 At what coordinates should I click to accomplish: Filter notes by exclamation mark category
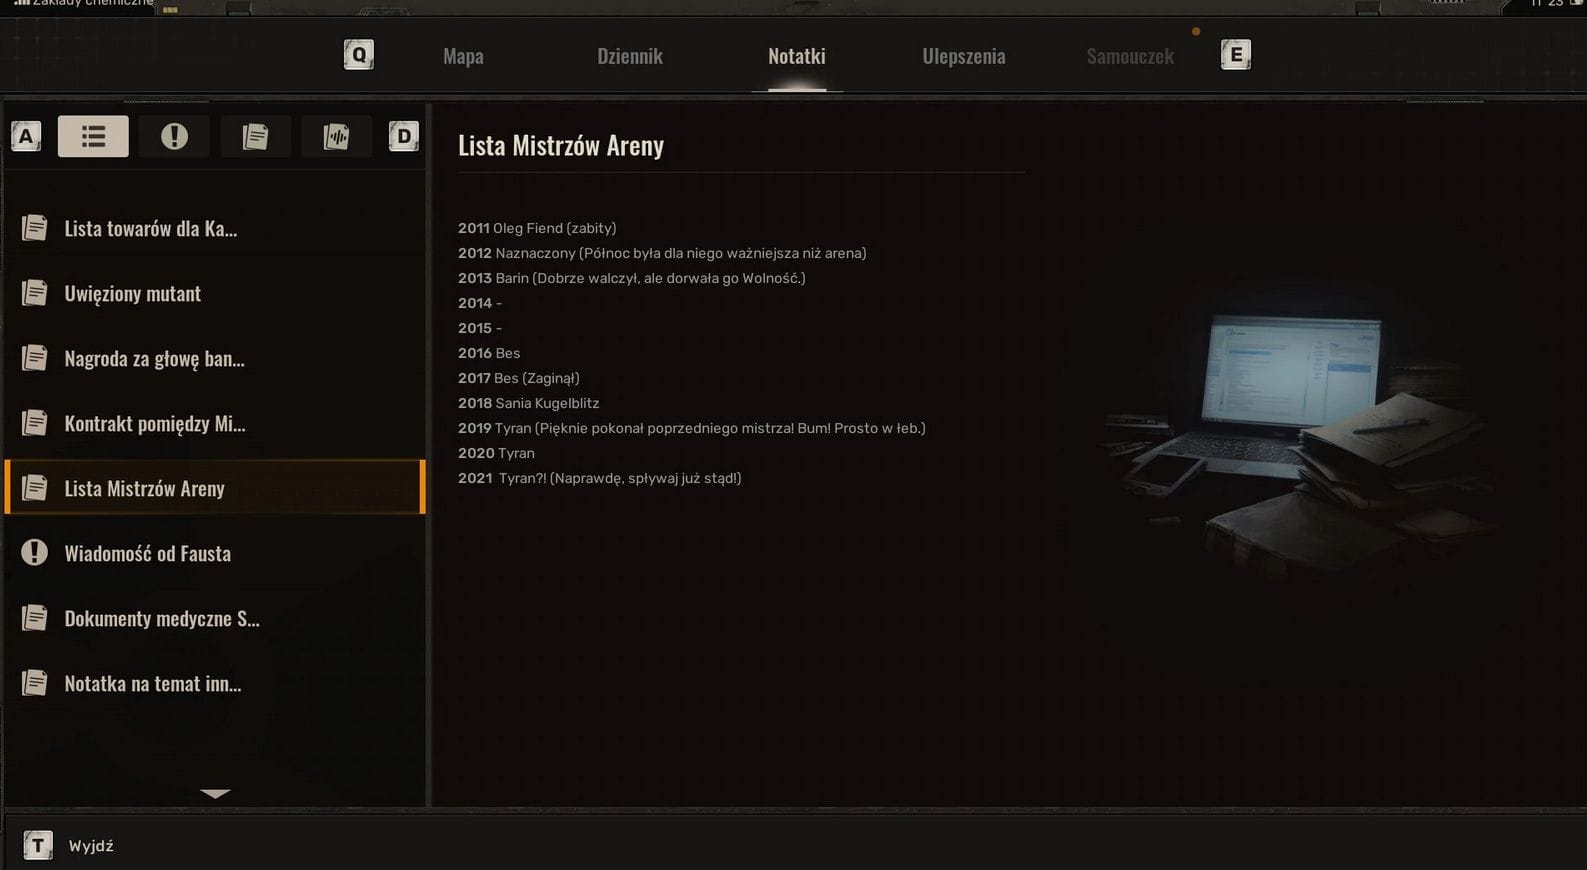tap(174, 136)
